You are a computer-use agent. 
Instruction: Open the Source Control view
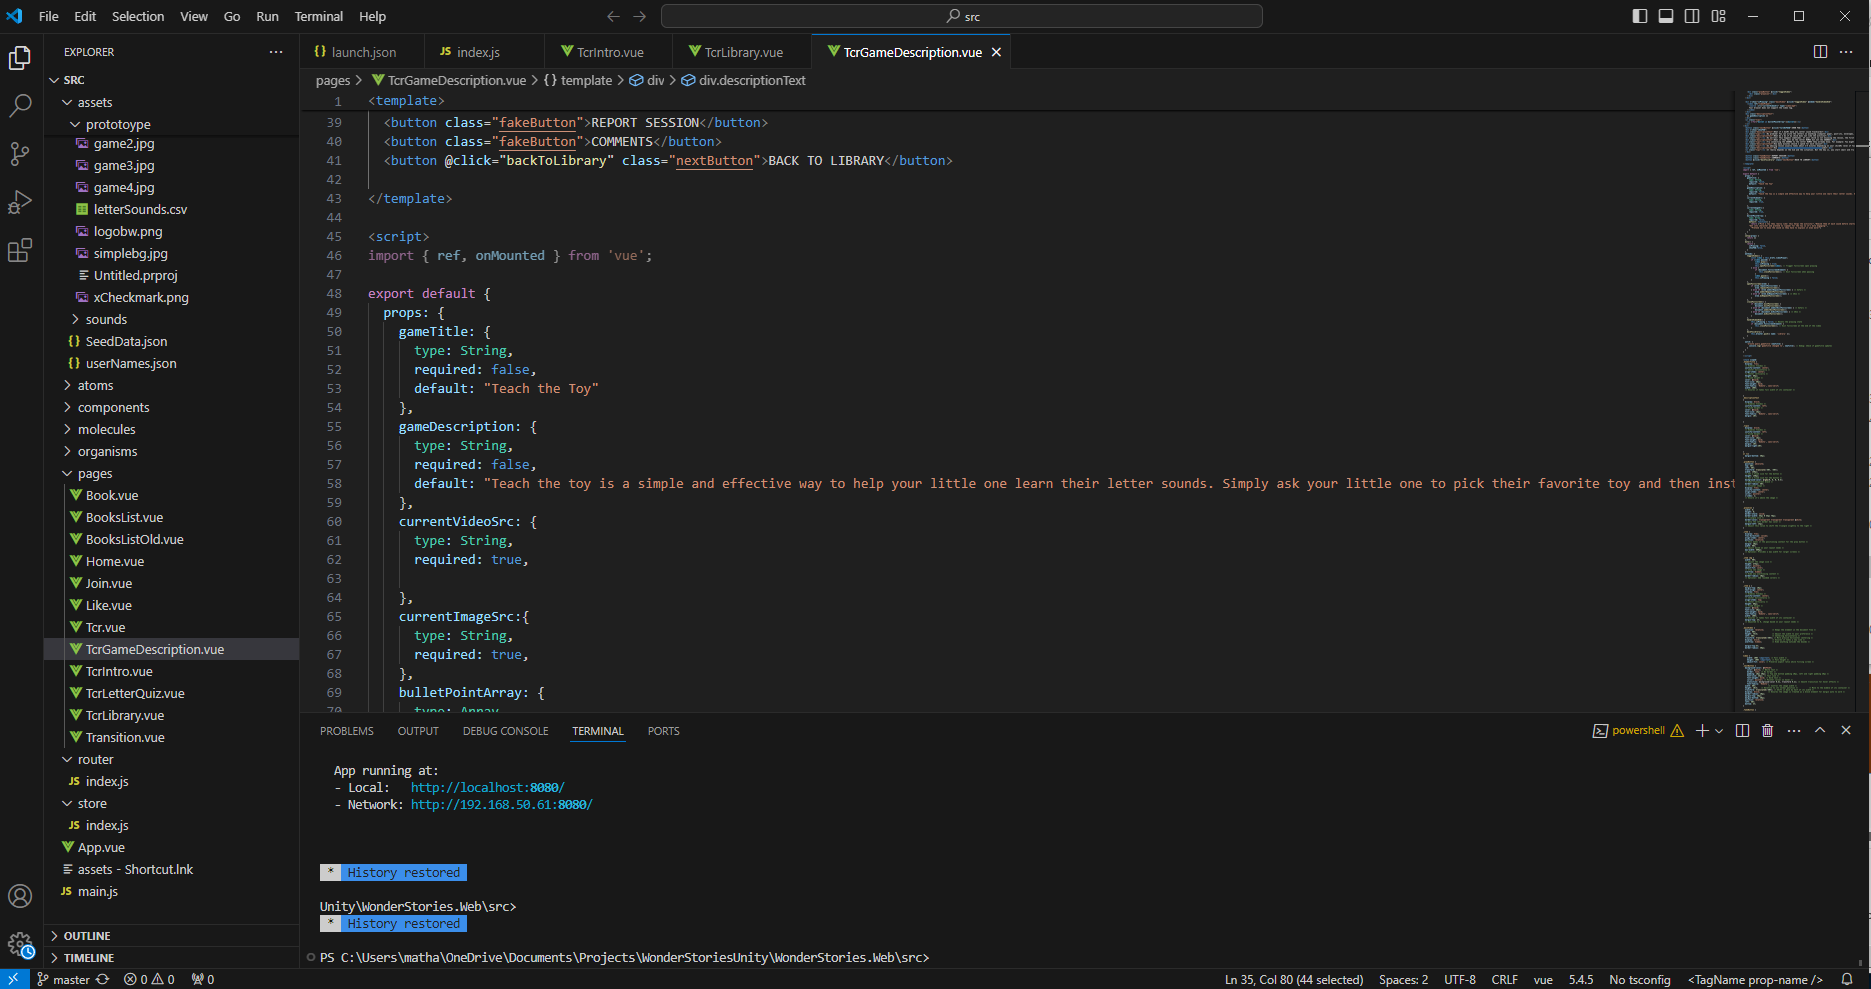click(20, 154)
